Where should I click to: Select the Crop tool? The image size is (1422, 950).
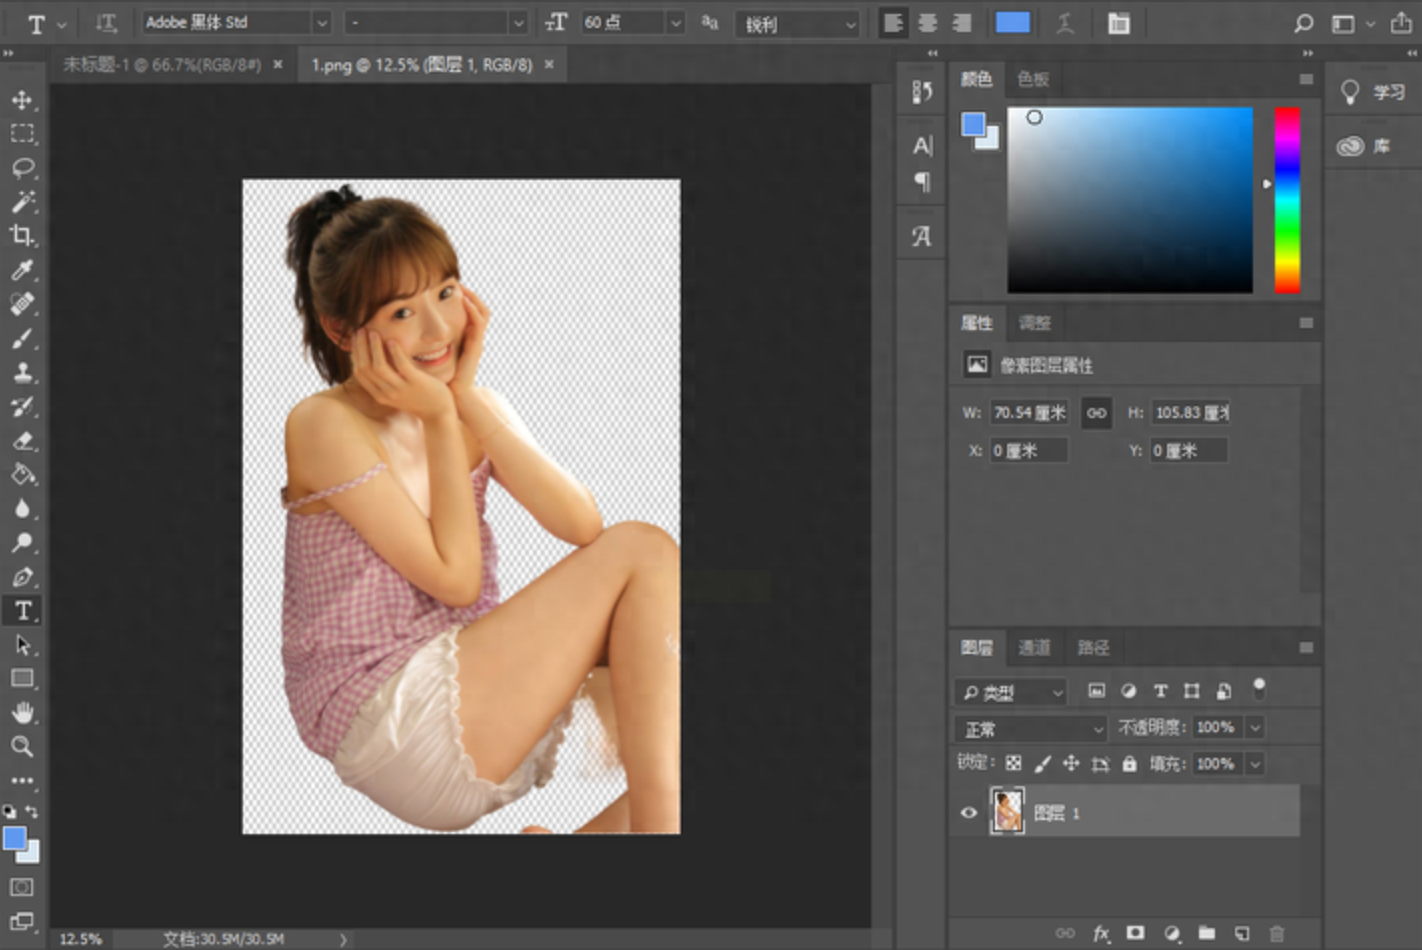pyautogui.click(x=22, y=236)
